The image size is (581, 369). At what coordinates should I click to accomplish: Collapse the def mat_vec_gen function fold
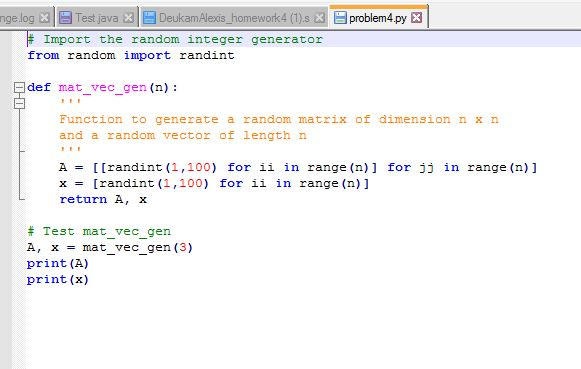click(19, 87)
